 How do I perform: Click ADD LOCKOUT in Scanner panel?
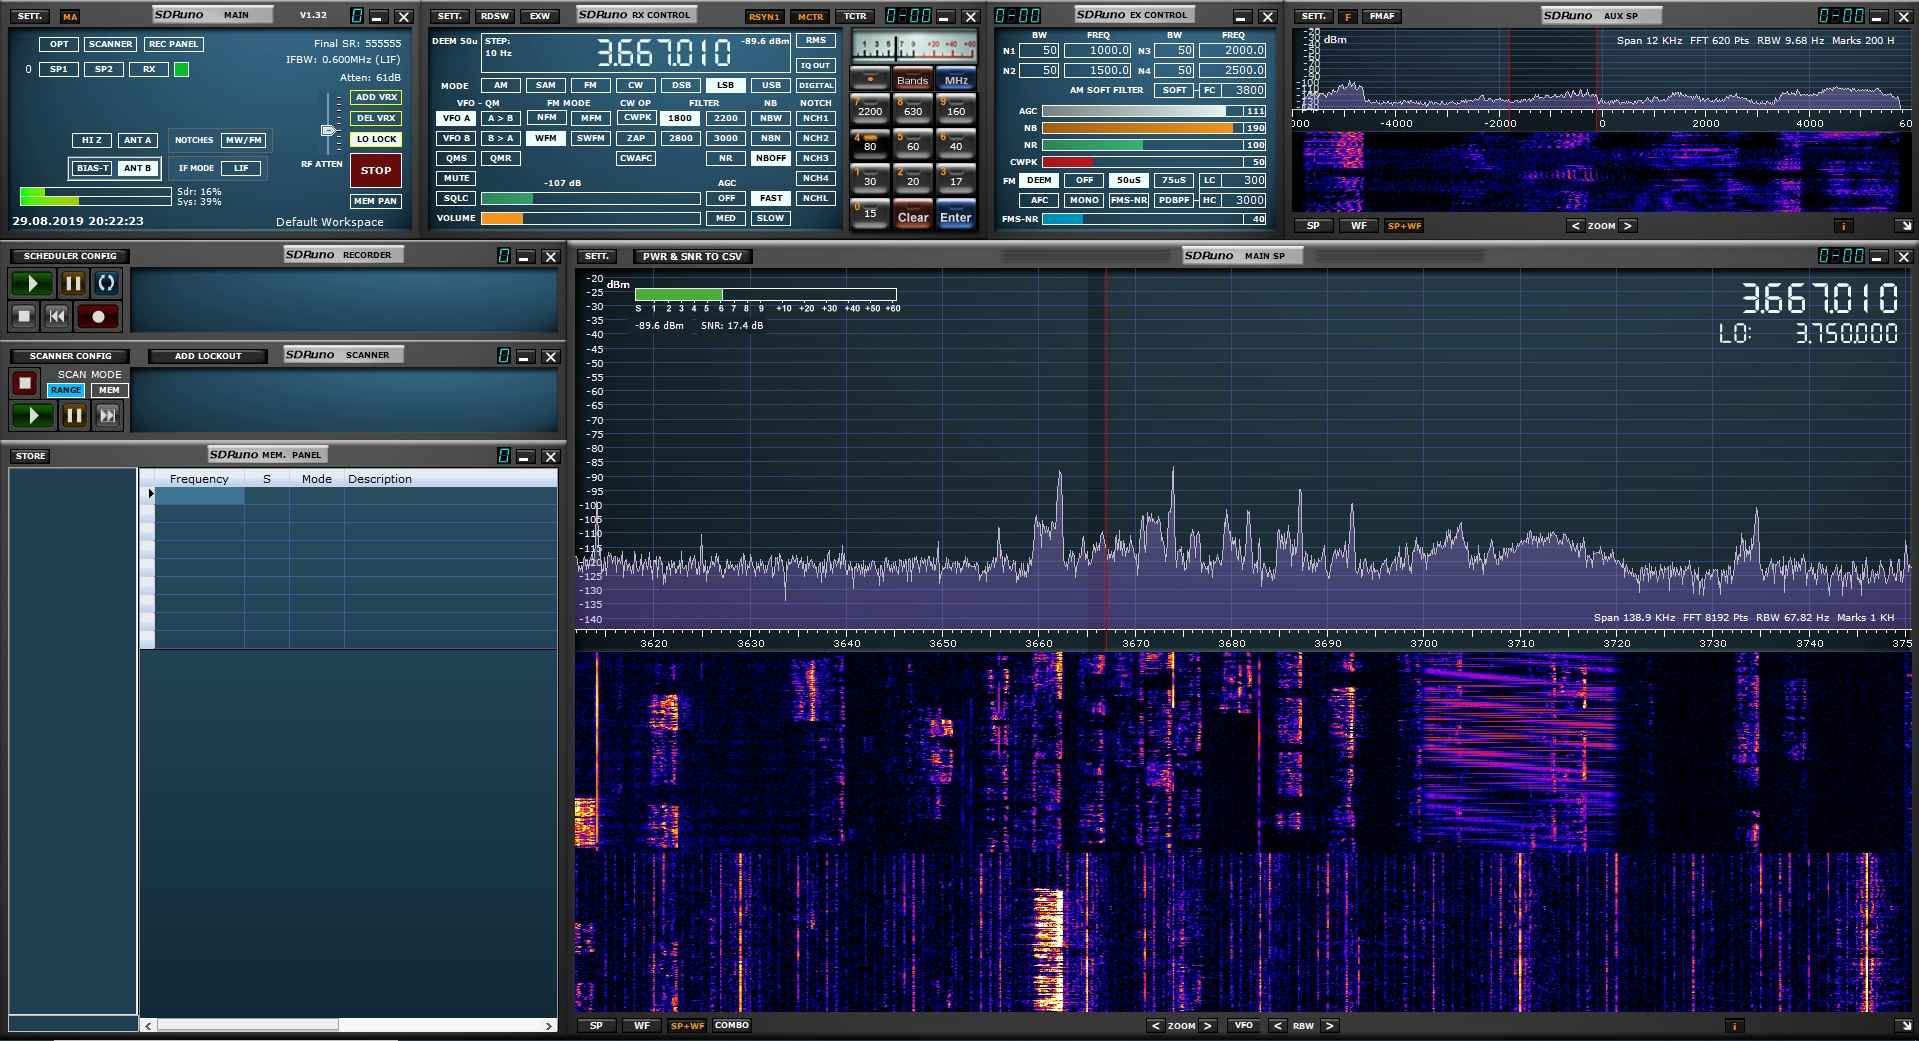pos(208,356)
